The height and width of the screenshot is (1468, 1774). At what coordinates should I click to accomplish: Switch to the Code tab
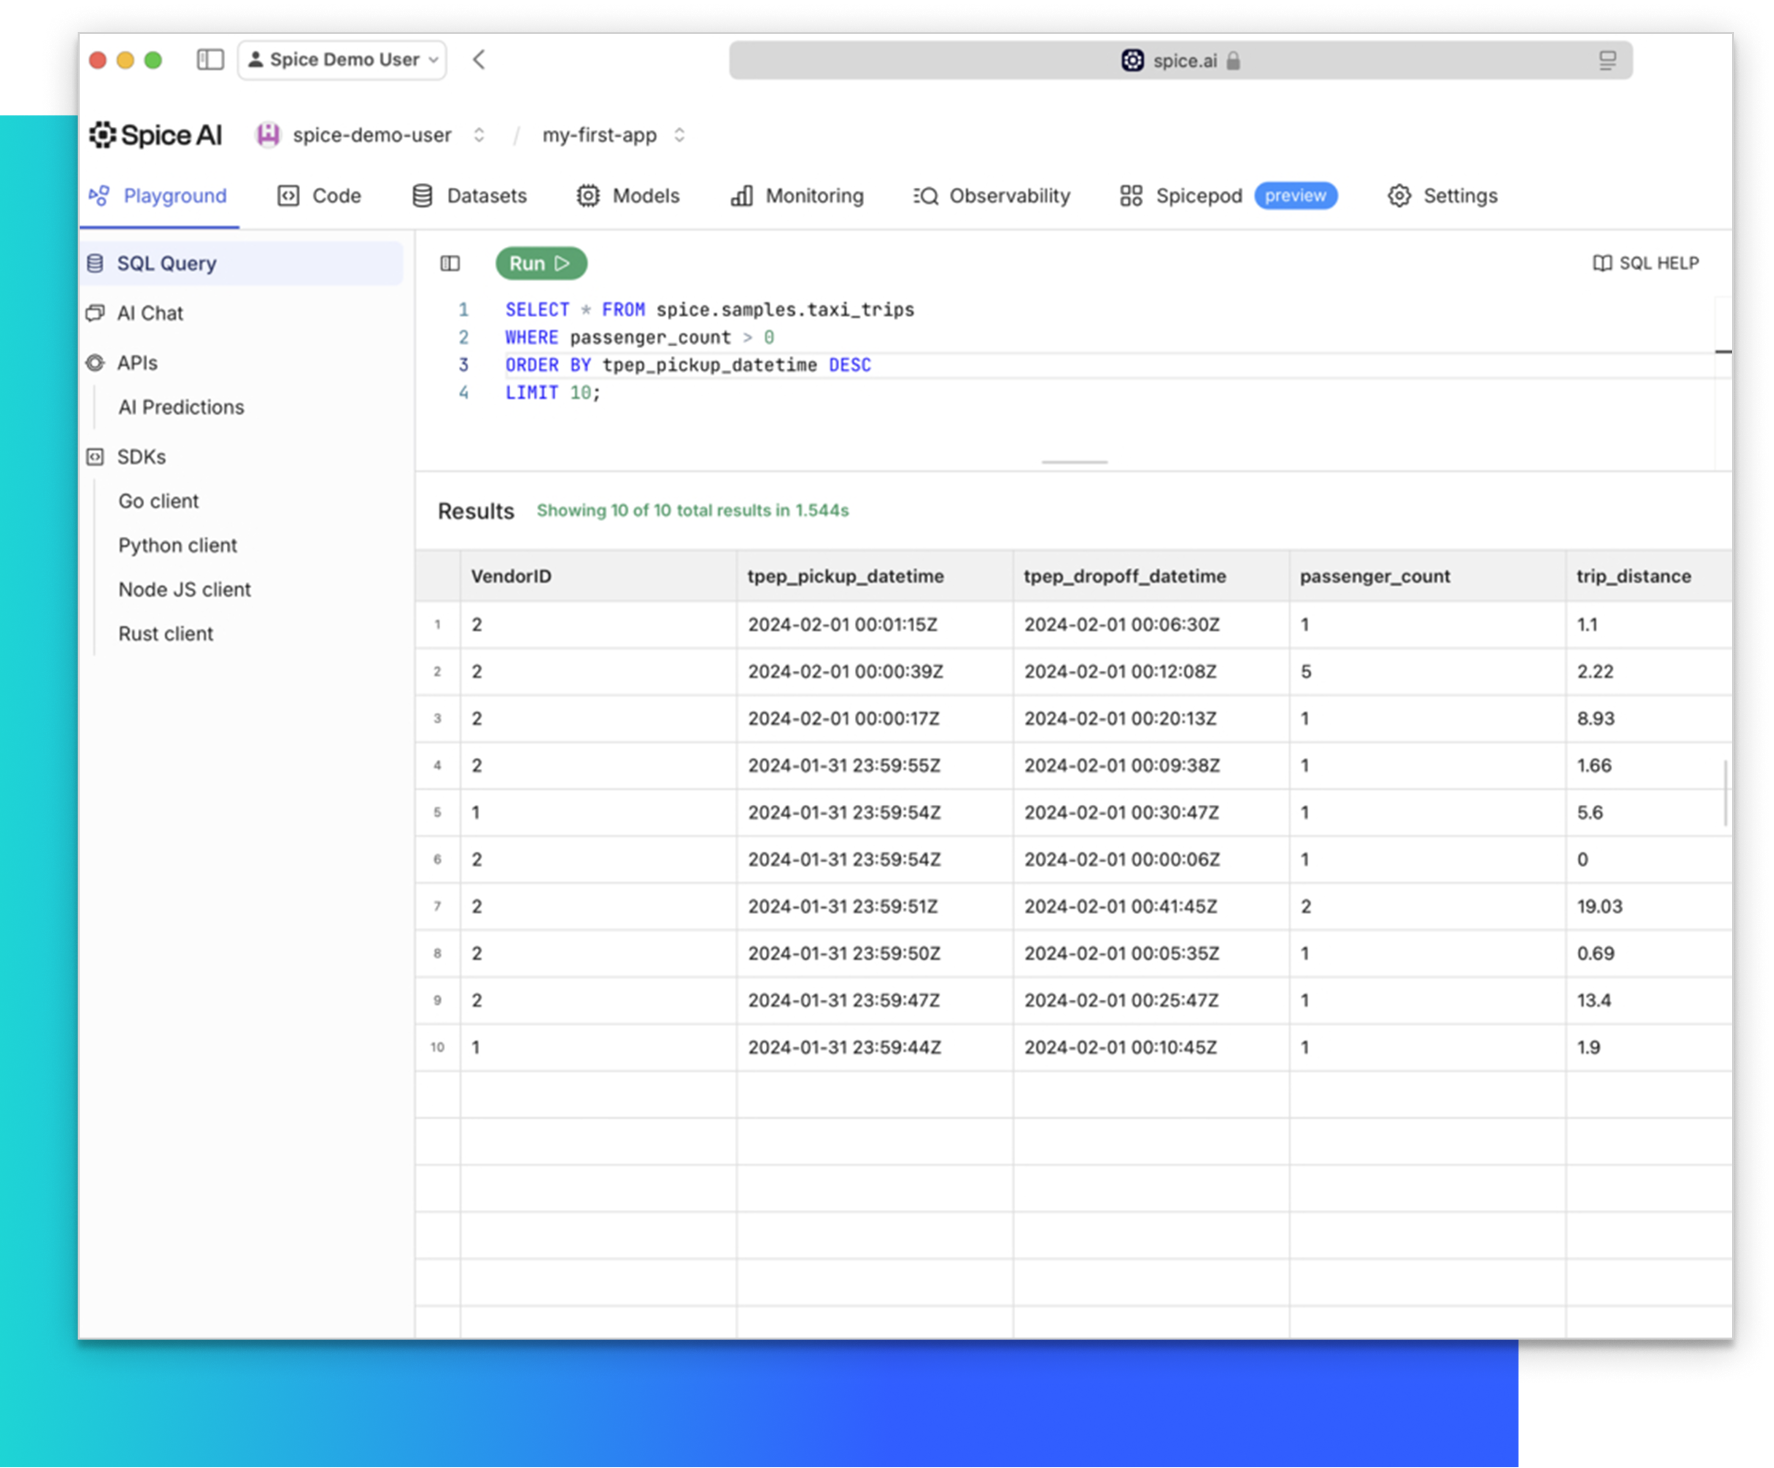click(x=320, y=196)
